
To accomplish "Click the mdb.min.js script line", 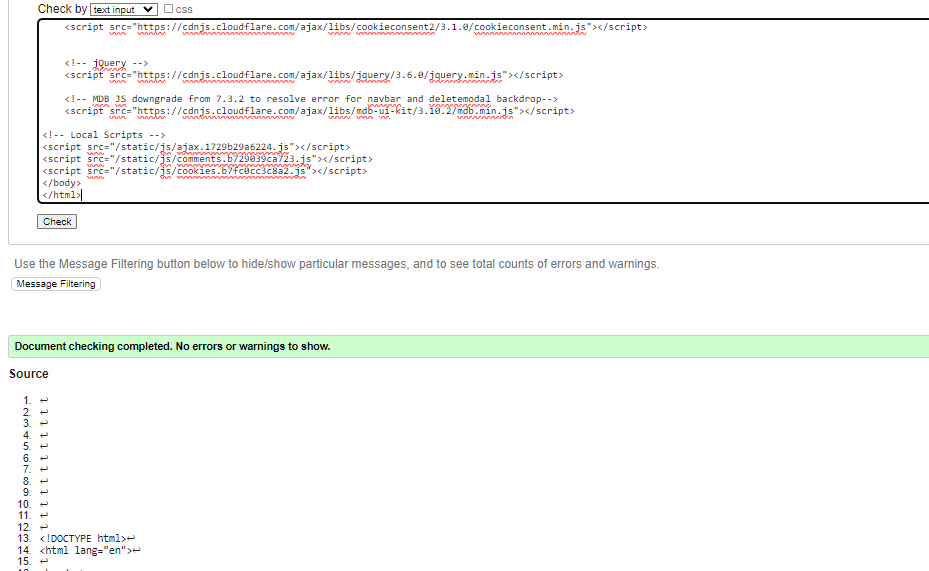I will [x=319, y=111].
